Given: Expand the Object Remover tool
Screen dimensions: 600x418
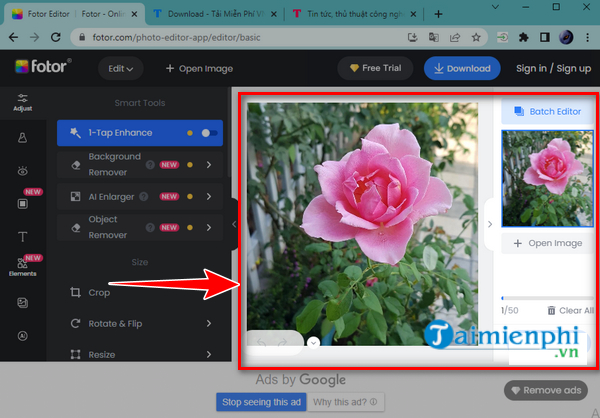Looking at the screenshot, I should (209, 227).
